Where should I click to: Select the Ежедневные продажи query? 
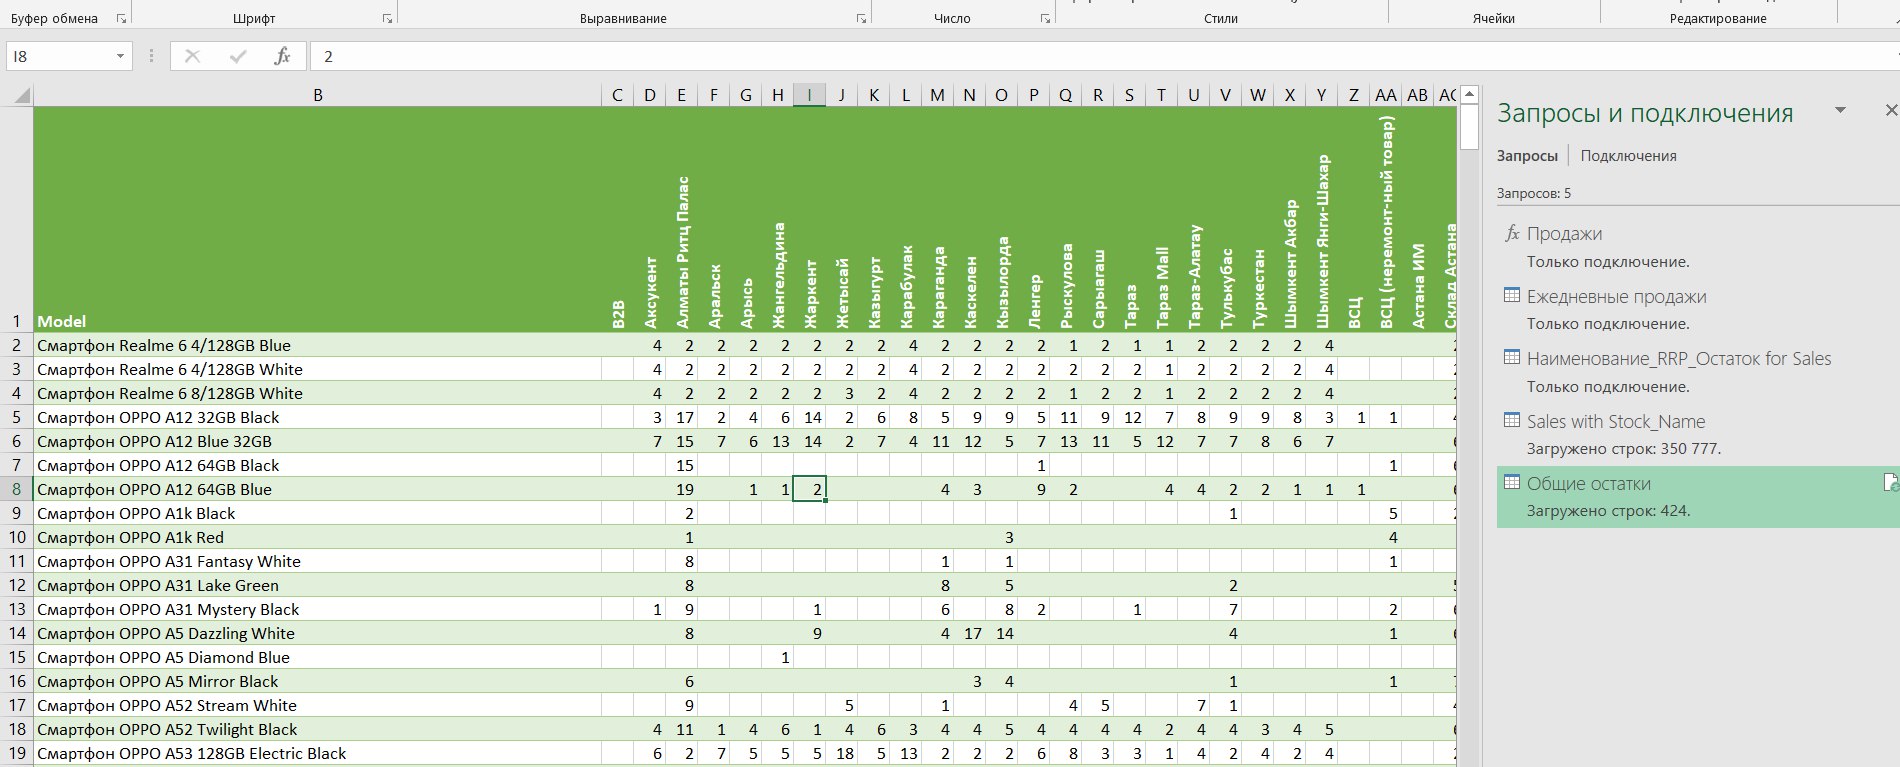(x=1698, y=308)
